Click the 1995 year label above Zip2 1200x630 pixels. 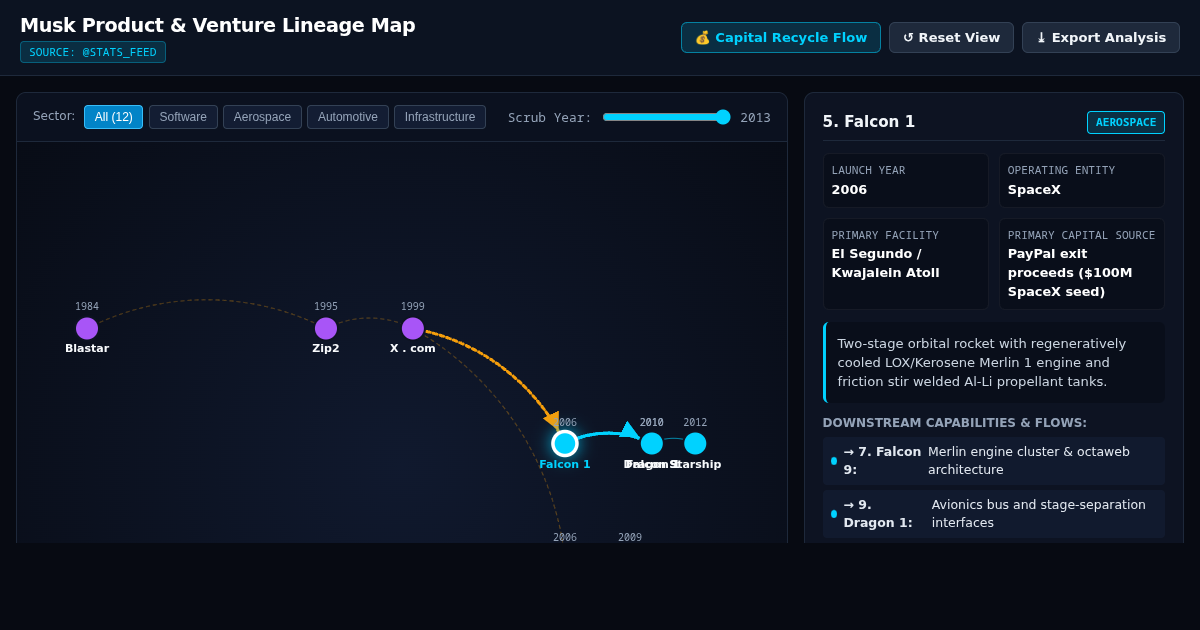326,307
